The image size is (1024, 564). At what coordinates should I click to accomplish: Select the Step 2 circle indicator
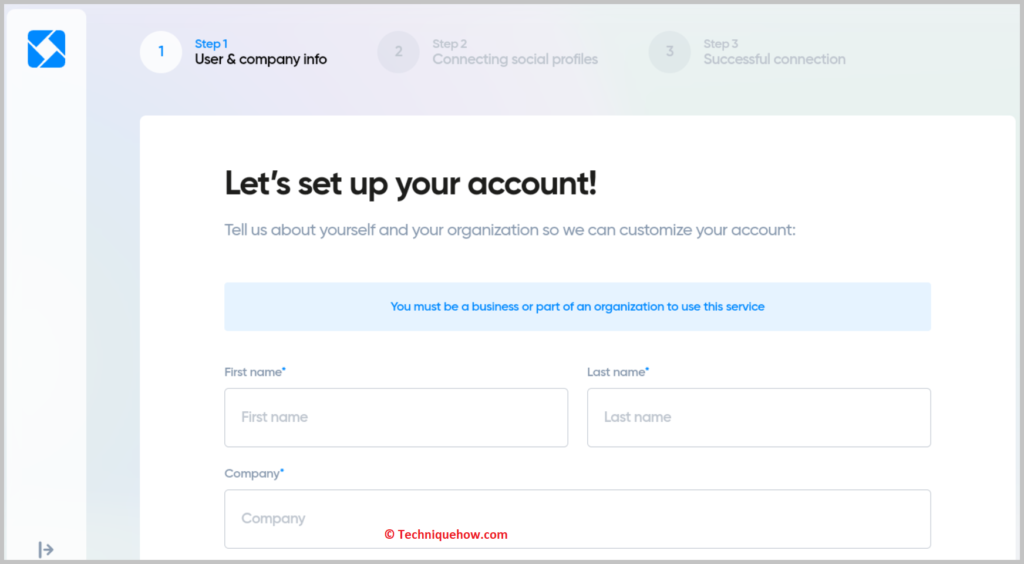(x=398, y=52)
